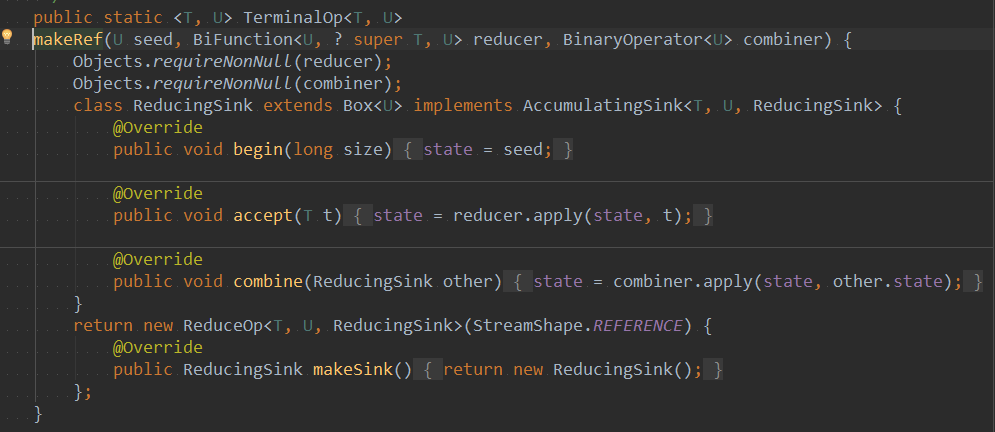995x432 pixels.
Task: Click the TerminalOp<T, U> return type
Action: coord(322,18)
